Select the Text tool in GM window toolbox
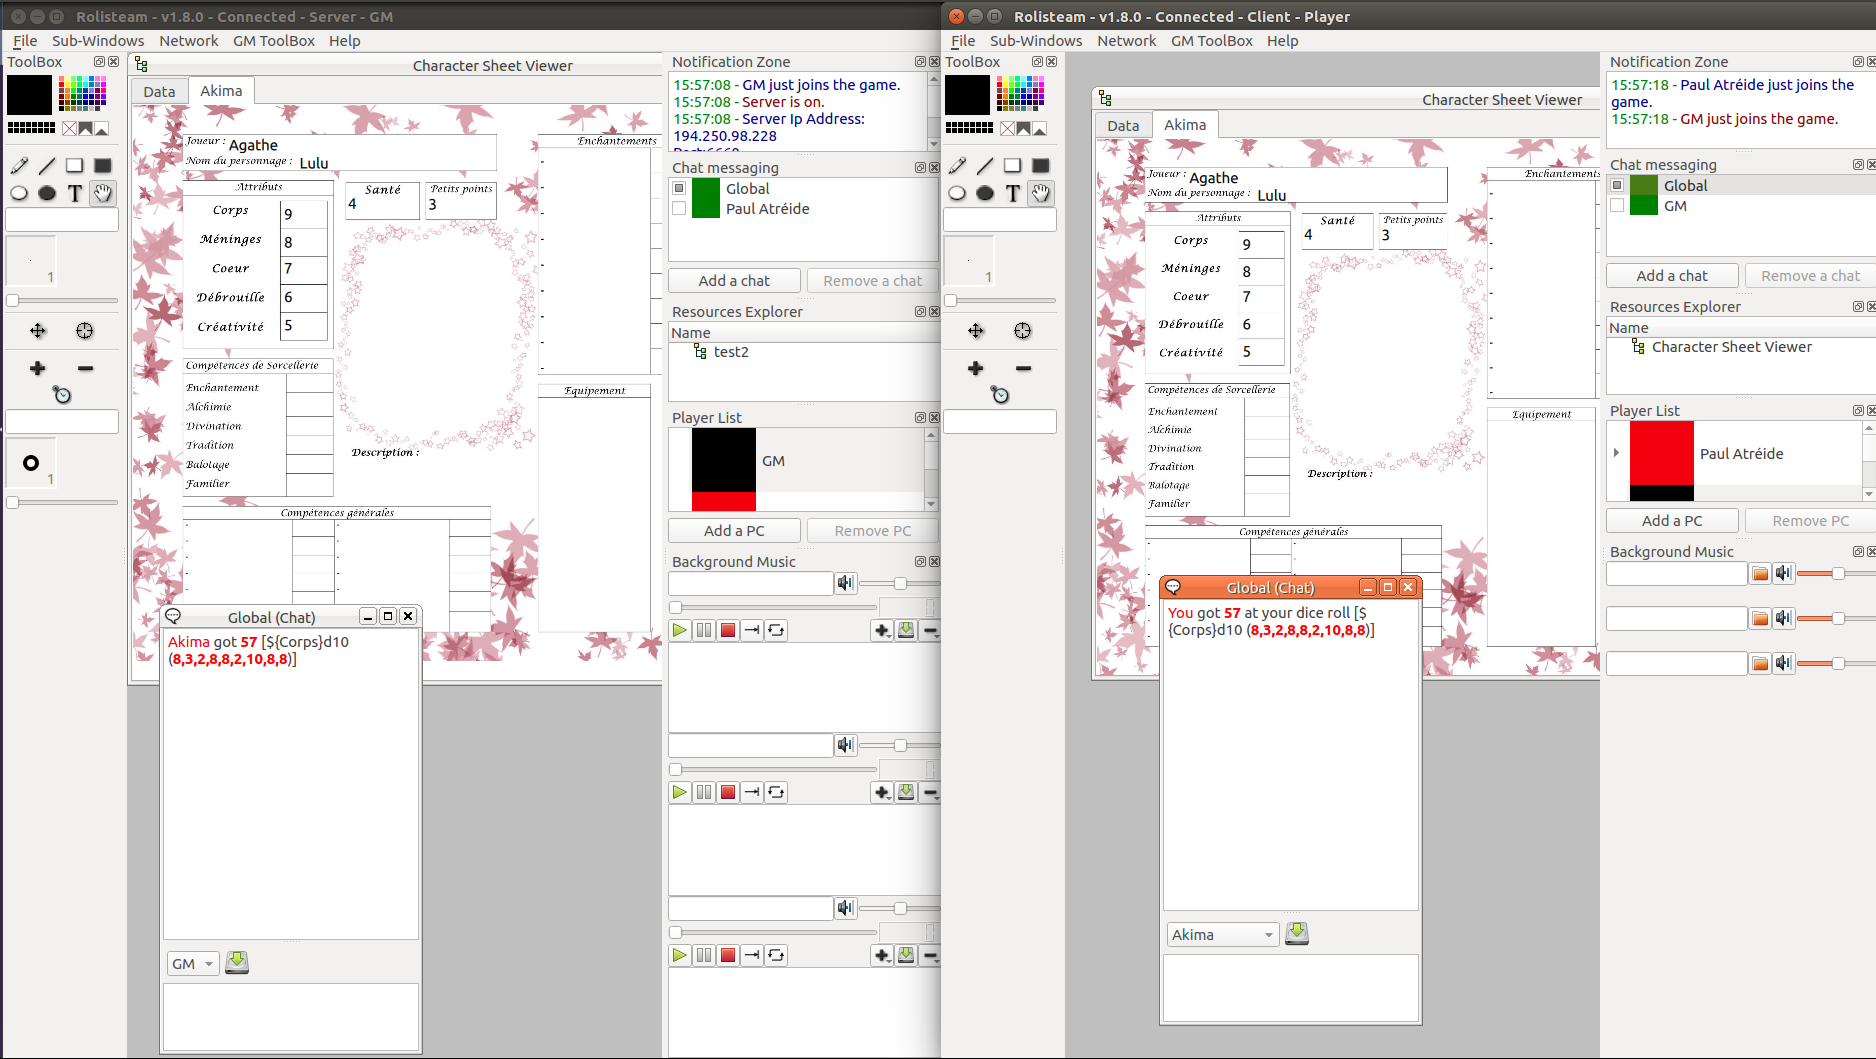Viewport: 1876px width, 1059px height. [x=75, y=193]
